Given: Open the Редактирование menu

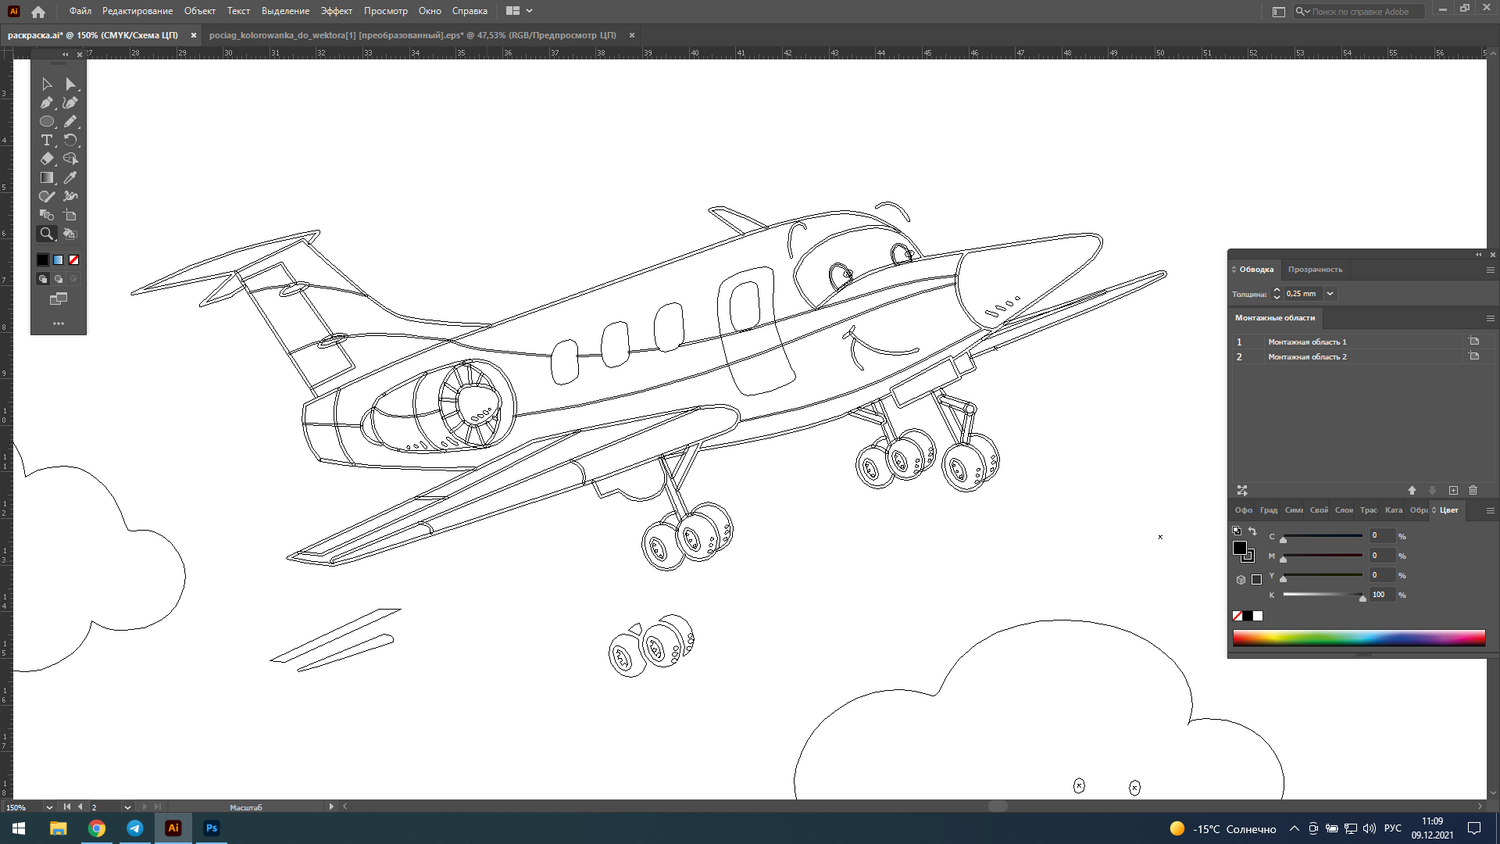Looking at the screenshot, I should click(x=137, y=11).
